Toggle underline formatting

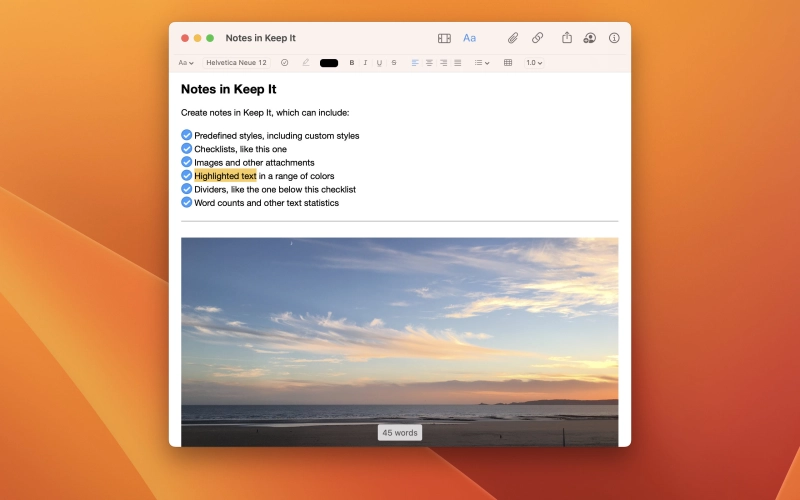(x=379, y=63)
